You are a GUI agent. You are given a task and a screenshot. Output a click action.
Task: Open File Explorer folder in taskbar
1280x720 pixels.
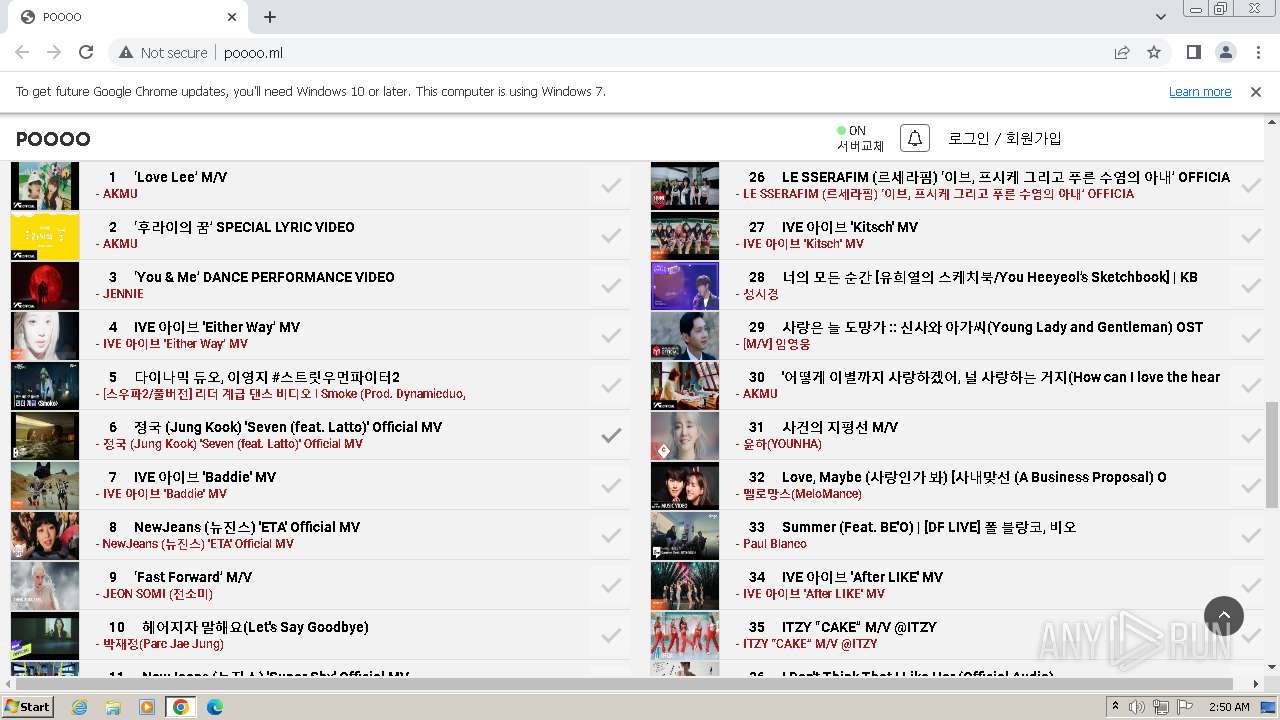[x=113, y=707]
